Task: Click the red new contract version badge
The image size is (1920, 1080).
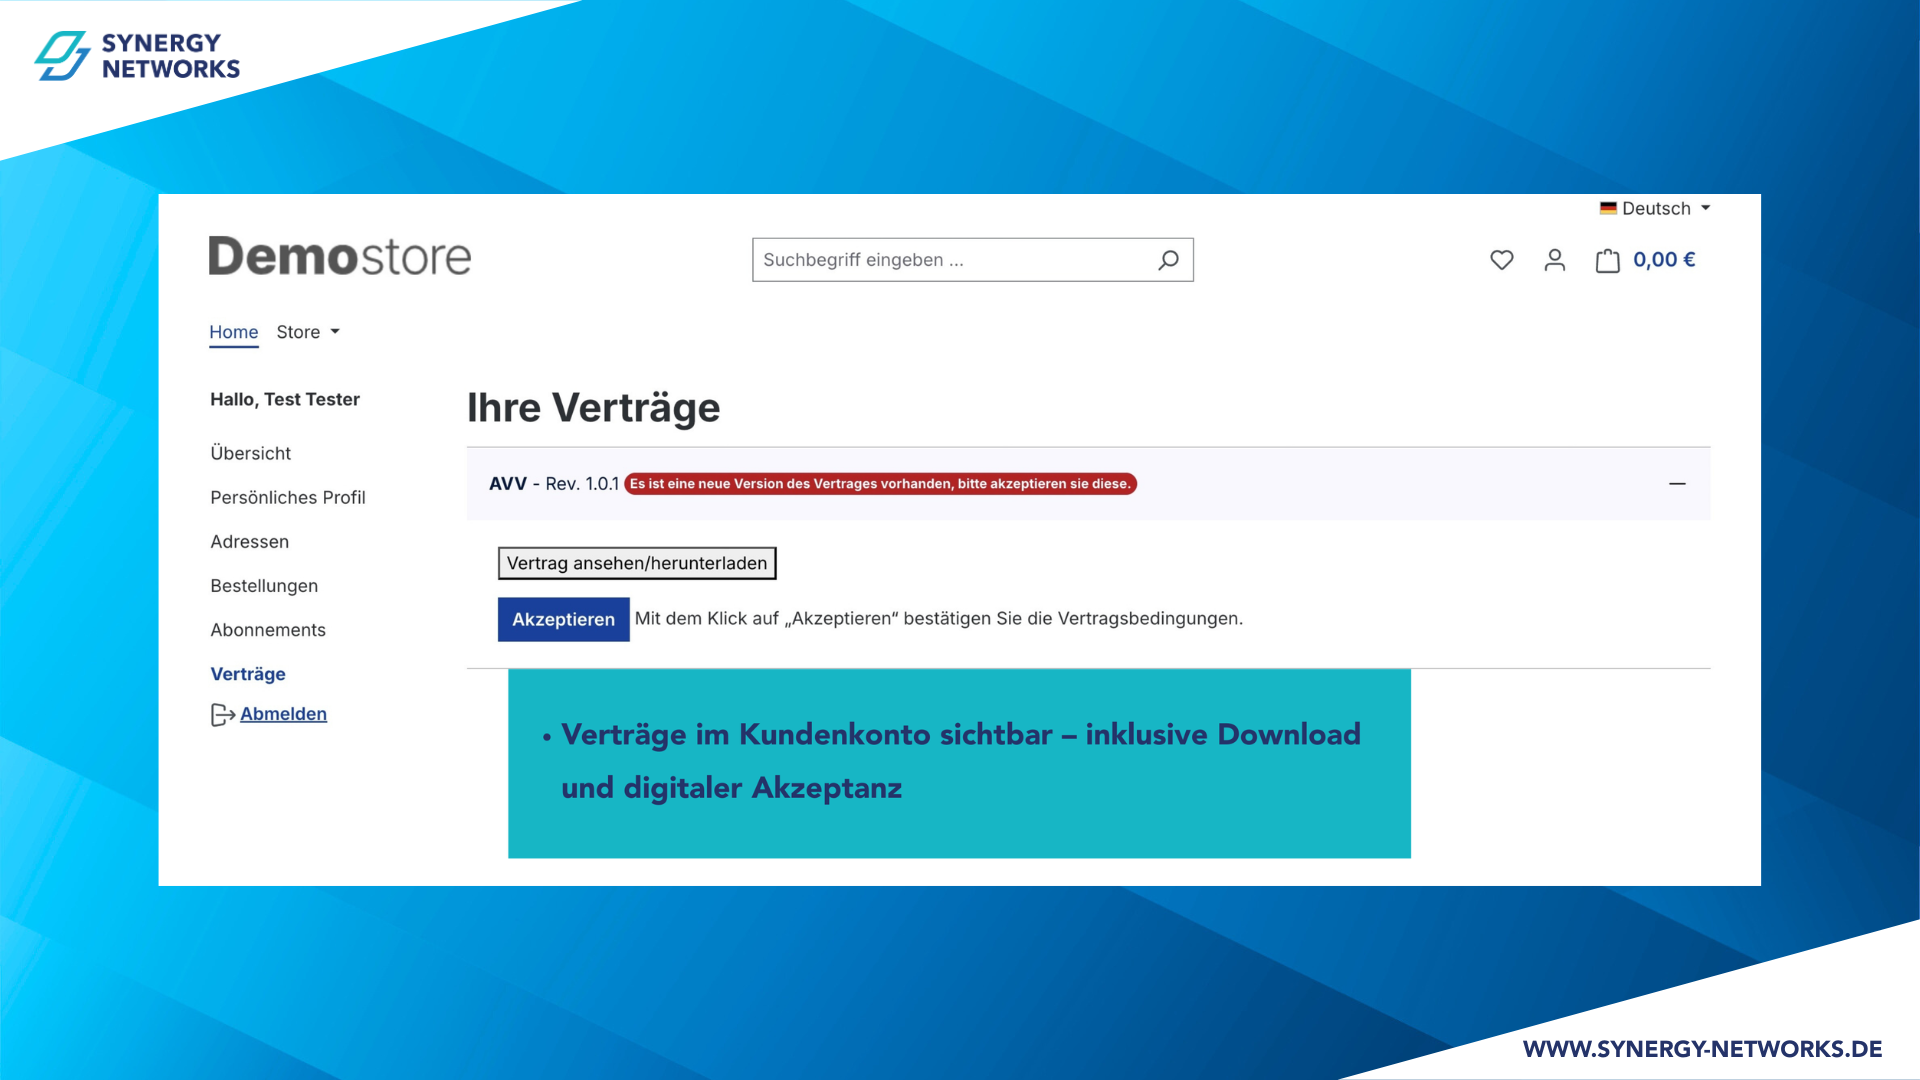Action: tap(880, 484)
